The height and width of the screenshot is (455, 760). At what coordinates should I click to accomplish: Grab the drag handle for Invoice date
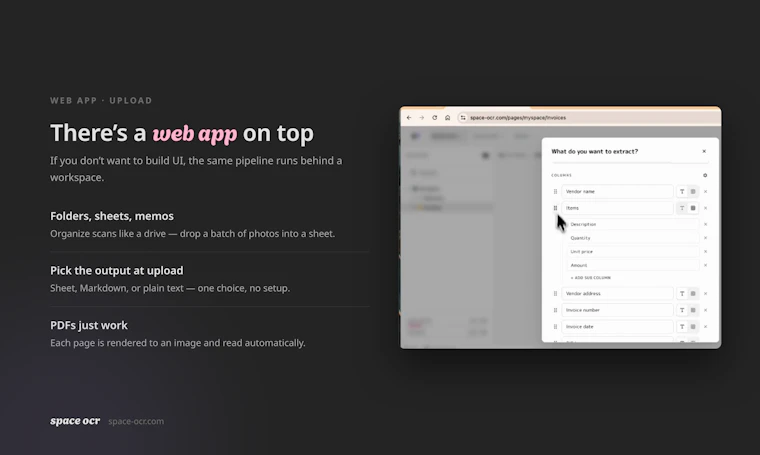click(555, 327)
